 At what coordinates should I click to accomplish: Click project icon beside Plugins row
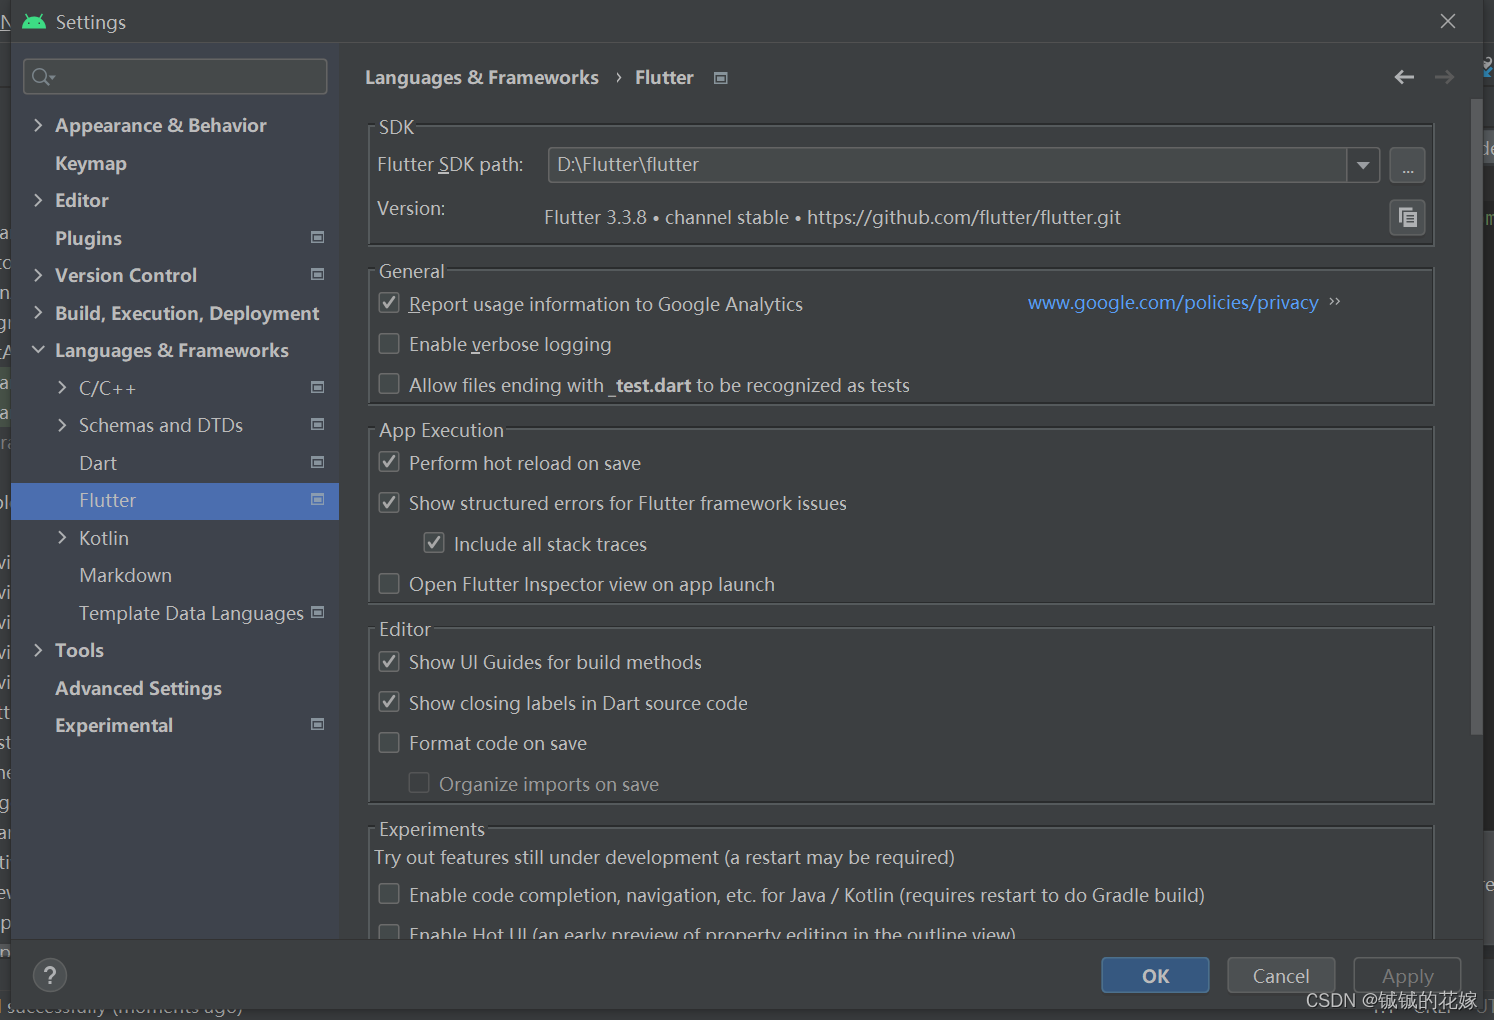[x=318, y=237]
